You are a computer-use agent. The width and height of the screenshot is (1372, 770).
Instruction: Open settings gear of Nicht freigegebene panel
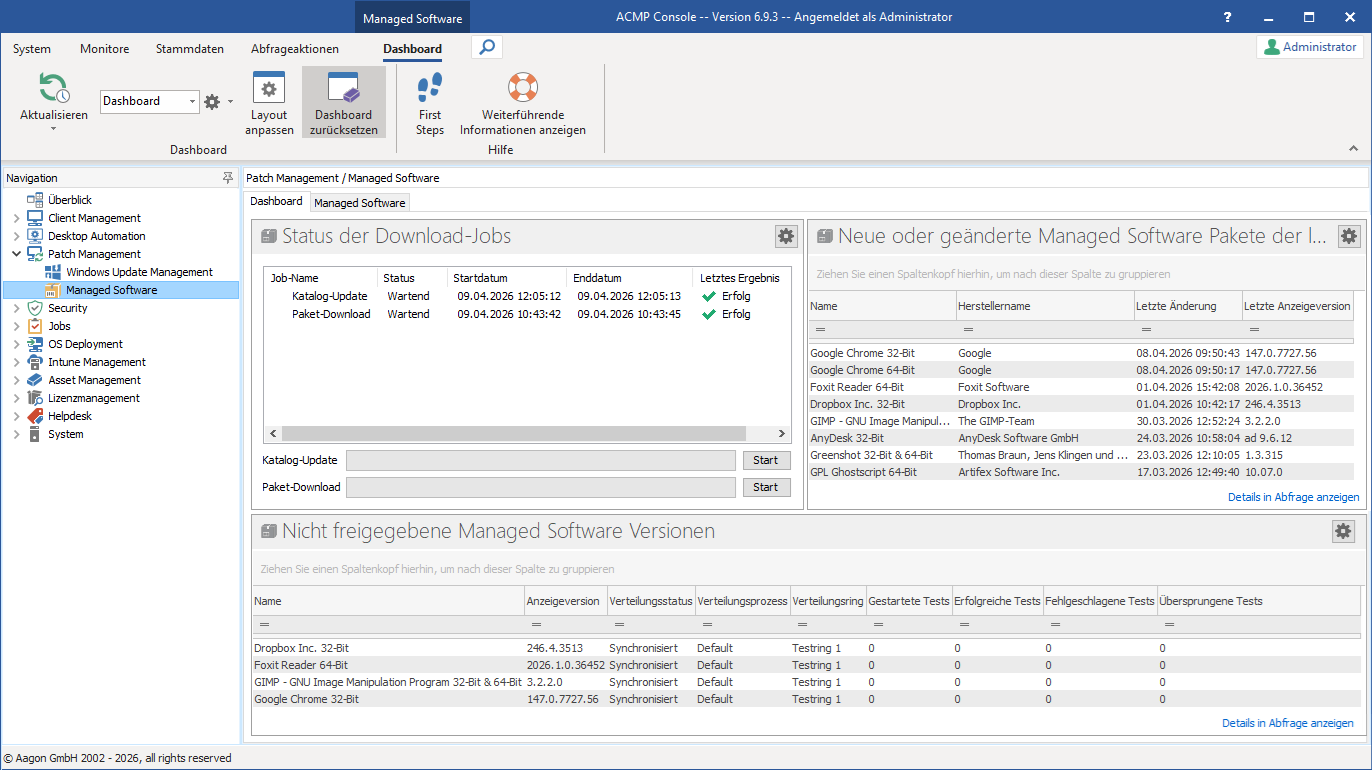coord(1343,531)
